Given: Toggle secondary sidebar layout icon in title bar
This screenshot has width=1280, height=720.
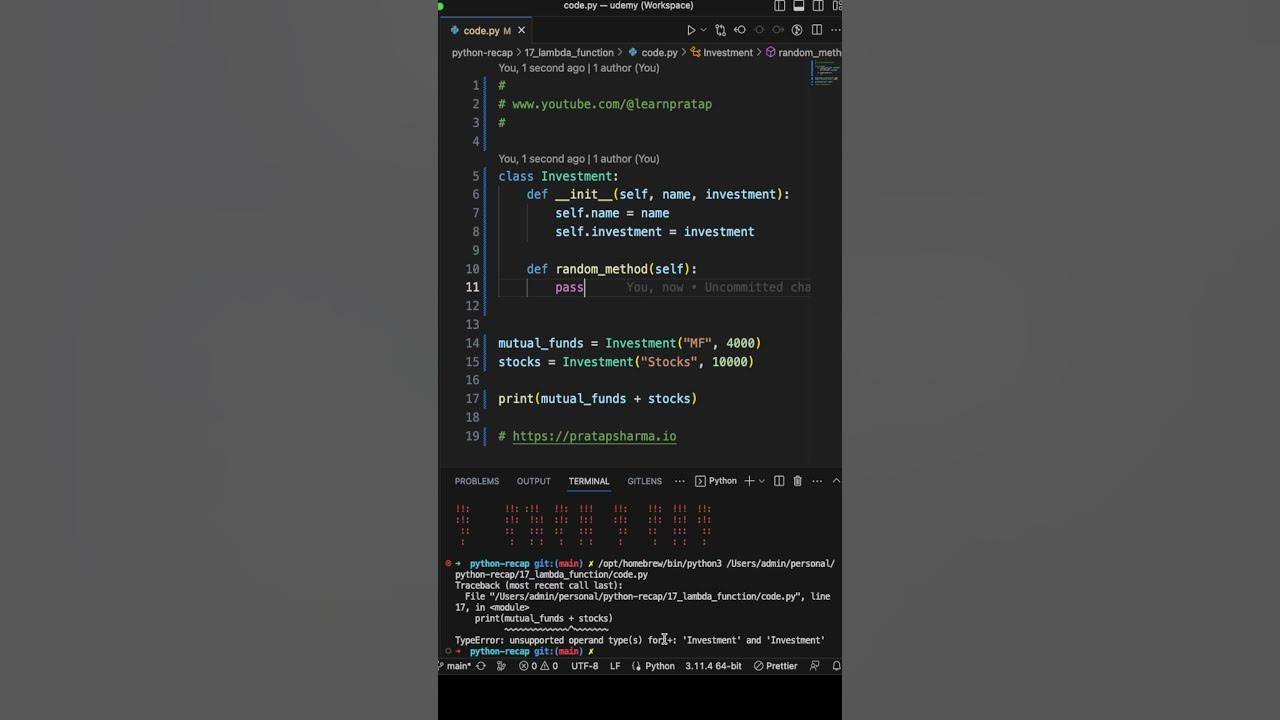Looking at the screenshot, I should (x=818, y=6).
